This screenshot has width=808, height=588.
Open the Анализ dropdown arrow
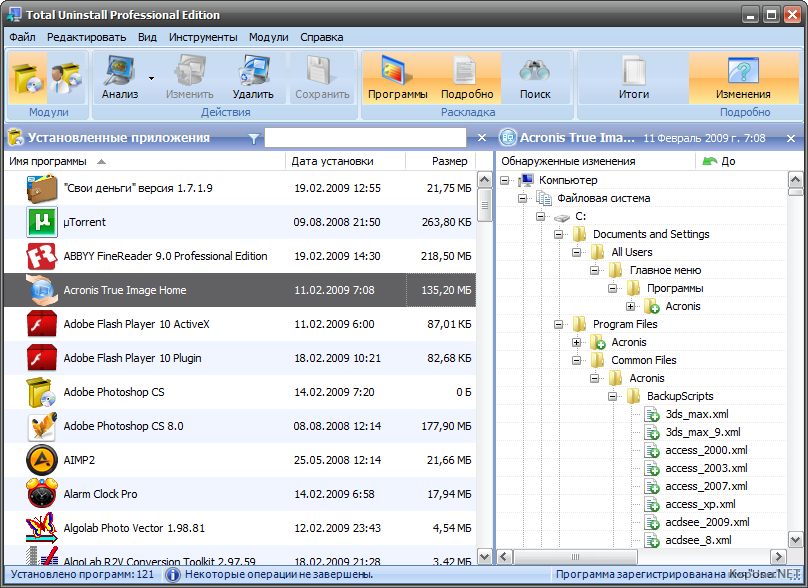point(152,78)
